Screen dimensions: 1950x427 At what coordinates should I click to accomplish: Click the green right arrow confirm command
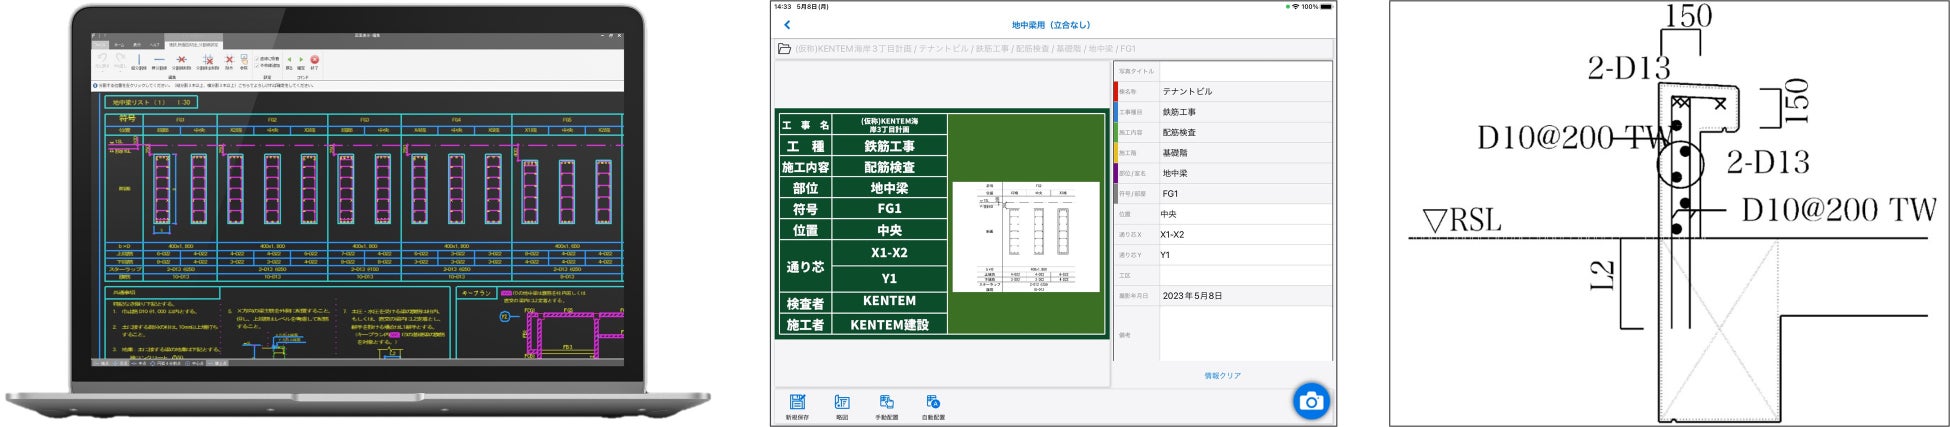301,59
